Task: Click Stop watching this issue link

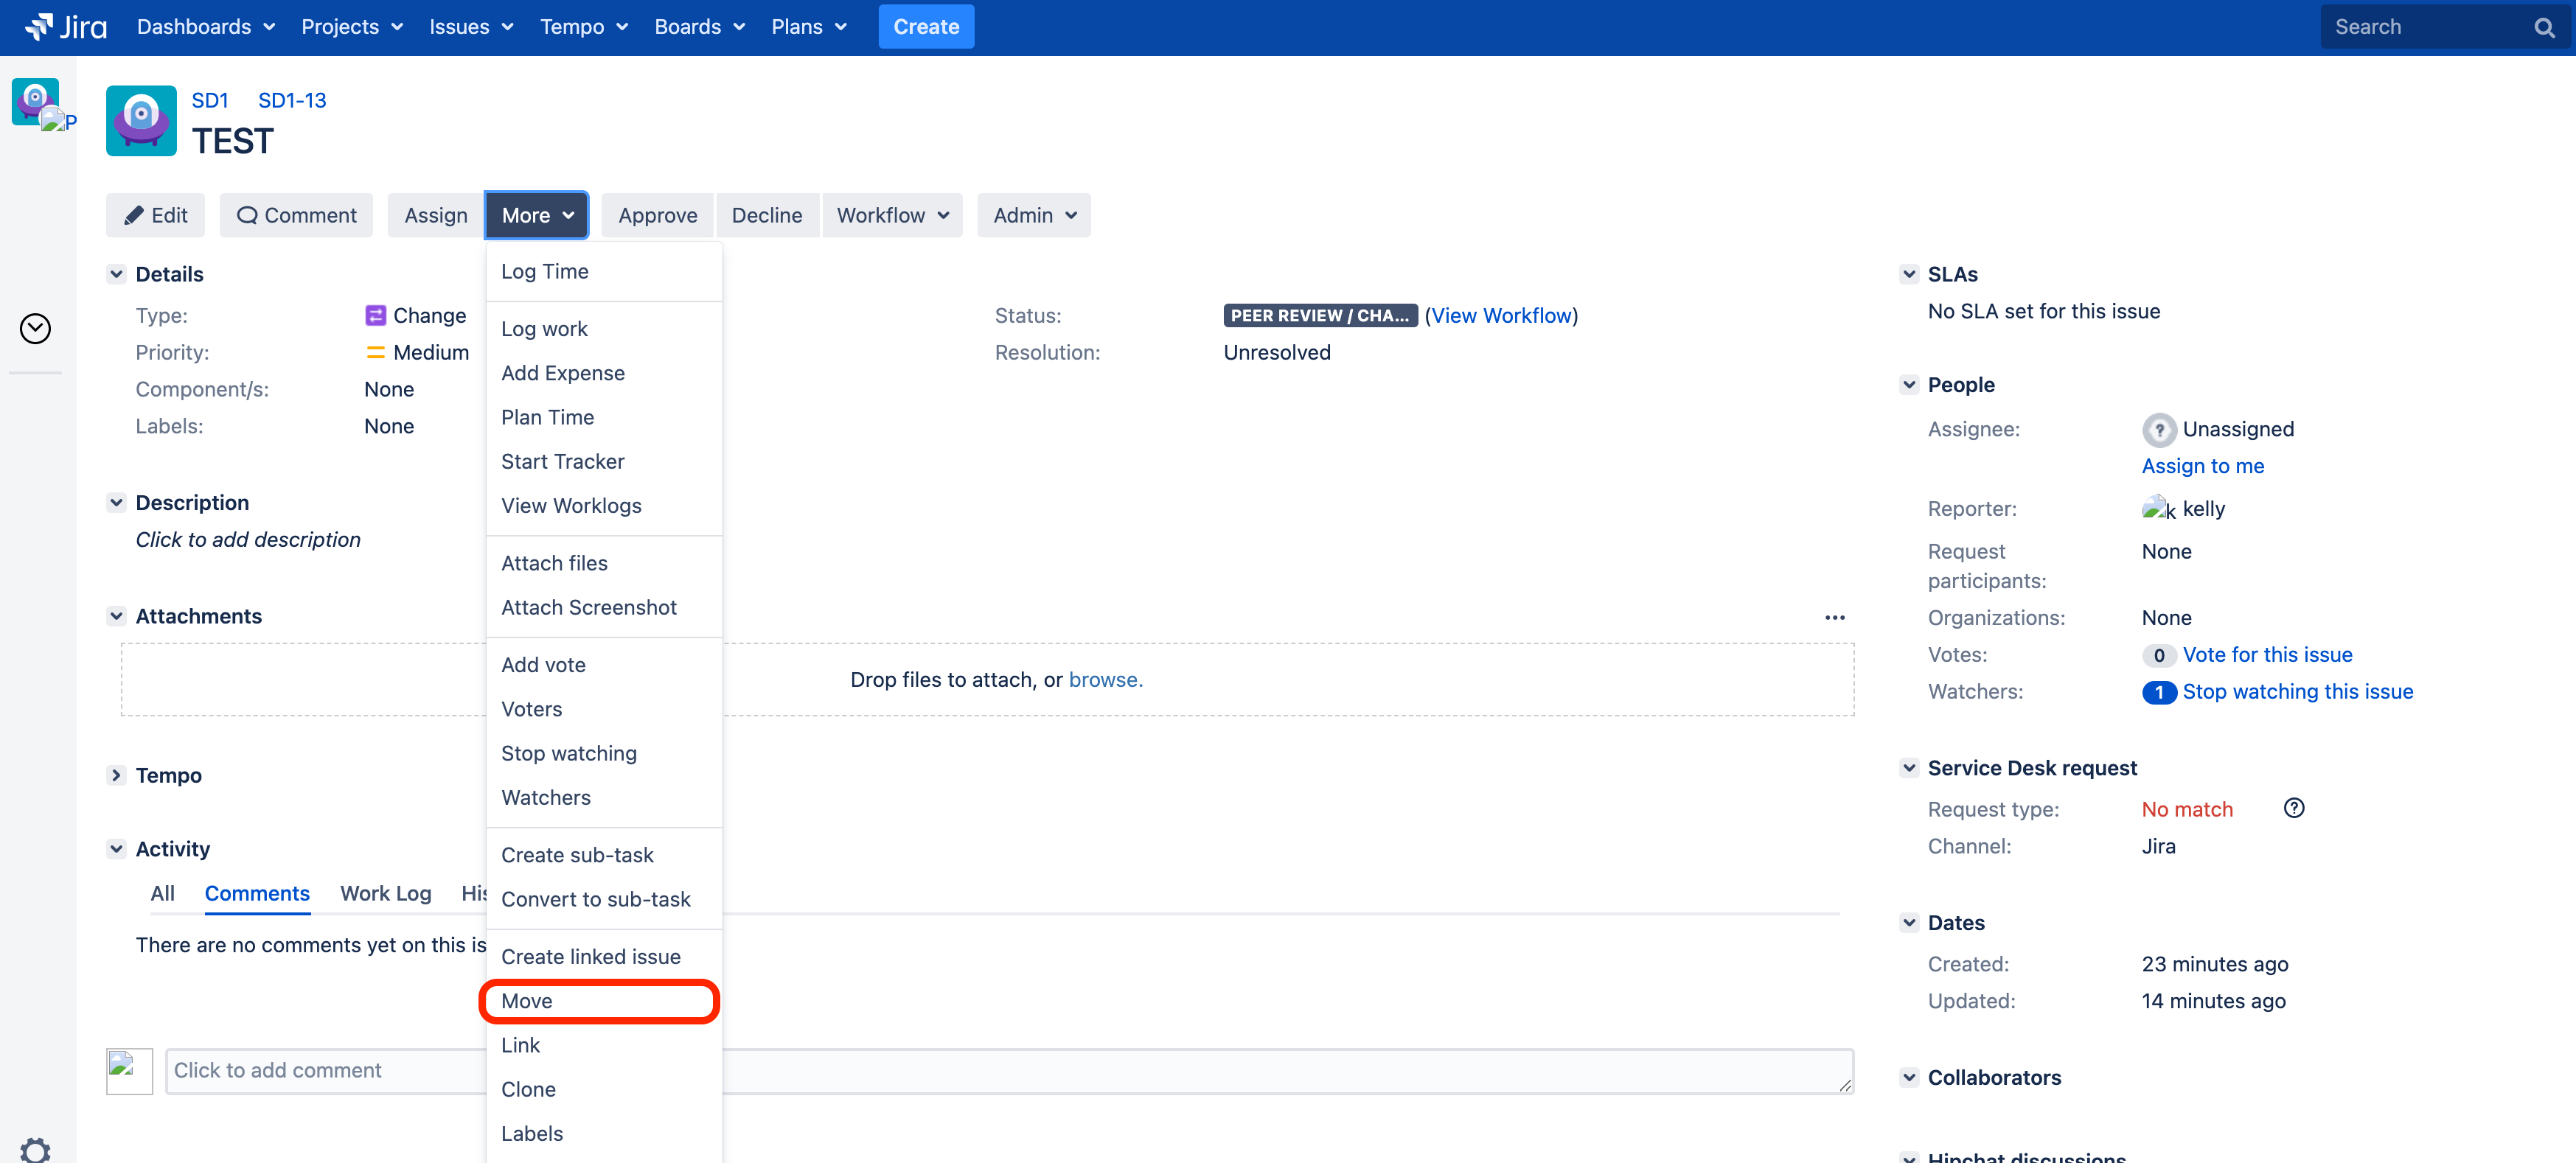Action: click(x=2297, y=691)
